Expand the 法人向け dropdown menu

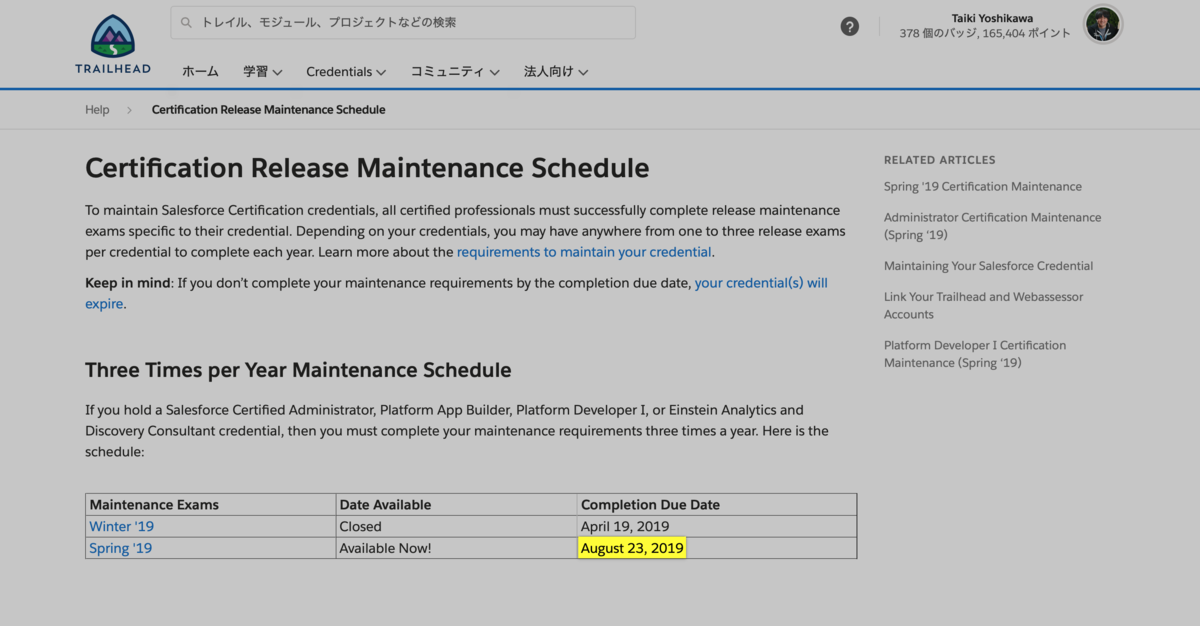tap(556, 71)
